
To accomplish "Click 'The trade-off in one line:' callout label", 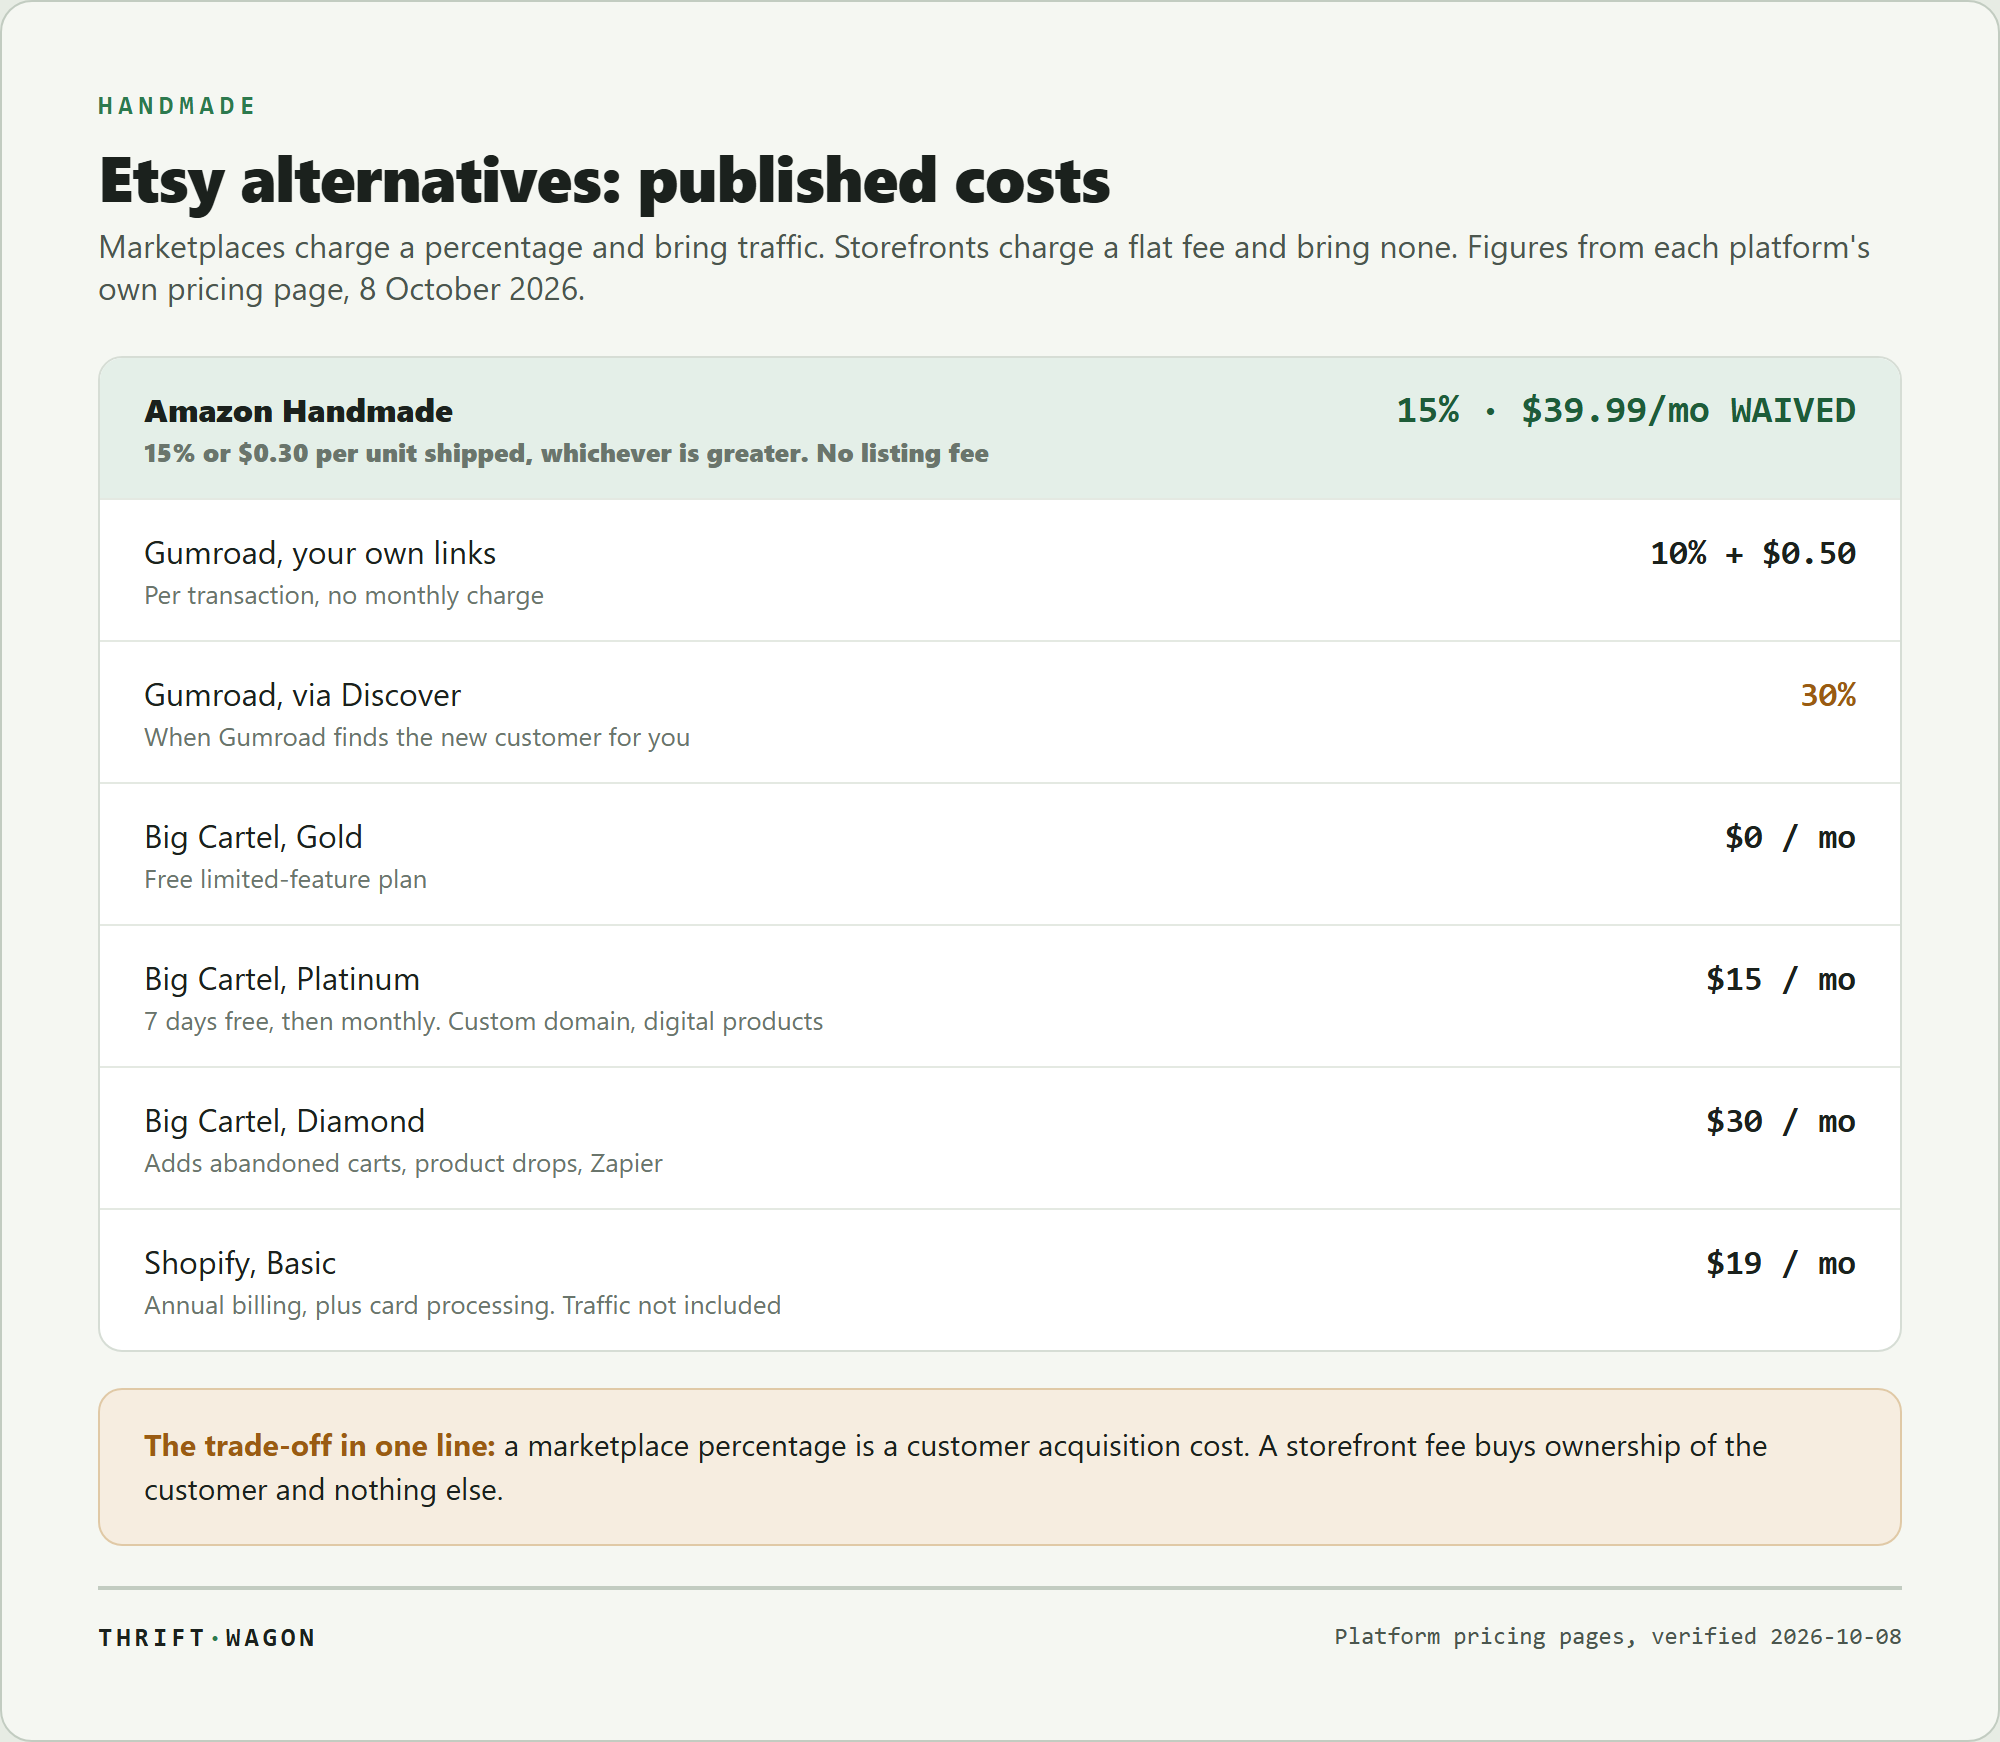I will 320,1446.
